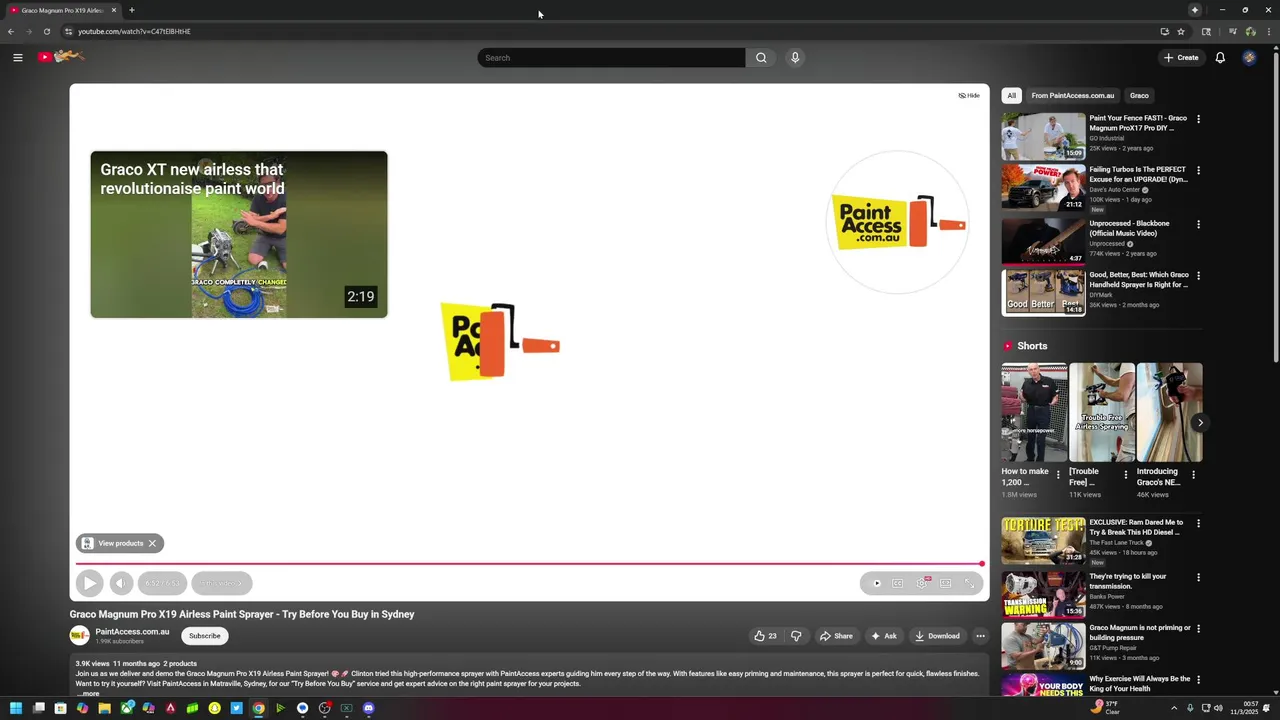Open the notifications bell
1280x720 pixels.
click(1220, 58)
